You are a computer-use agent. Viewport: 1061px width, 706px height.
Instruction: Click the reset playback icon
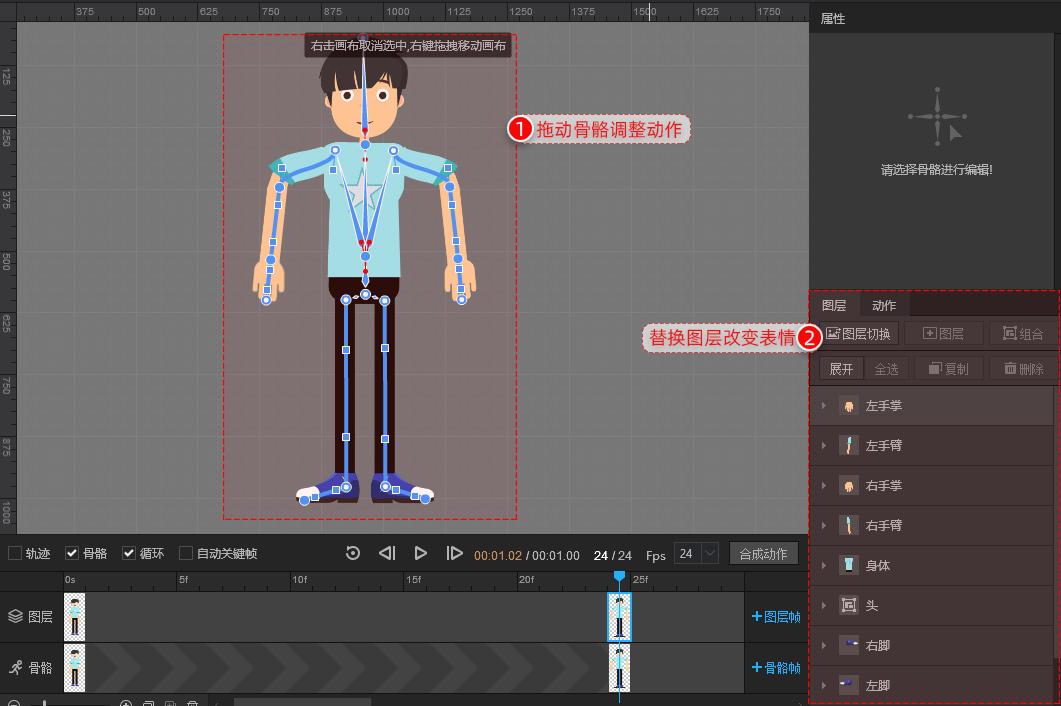tap(353, 553)
